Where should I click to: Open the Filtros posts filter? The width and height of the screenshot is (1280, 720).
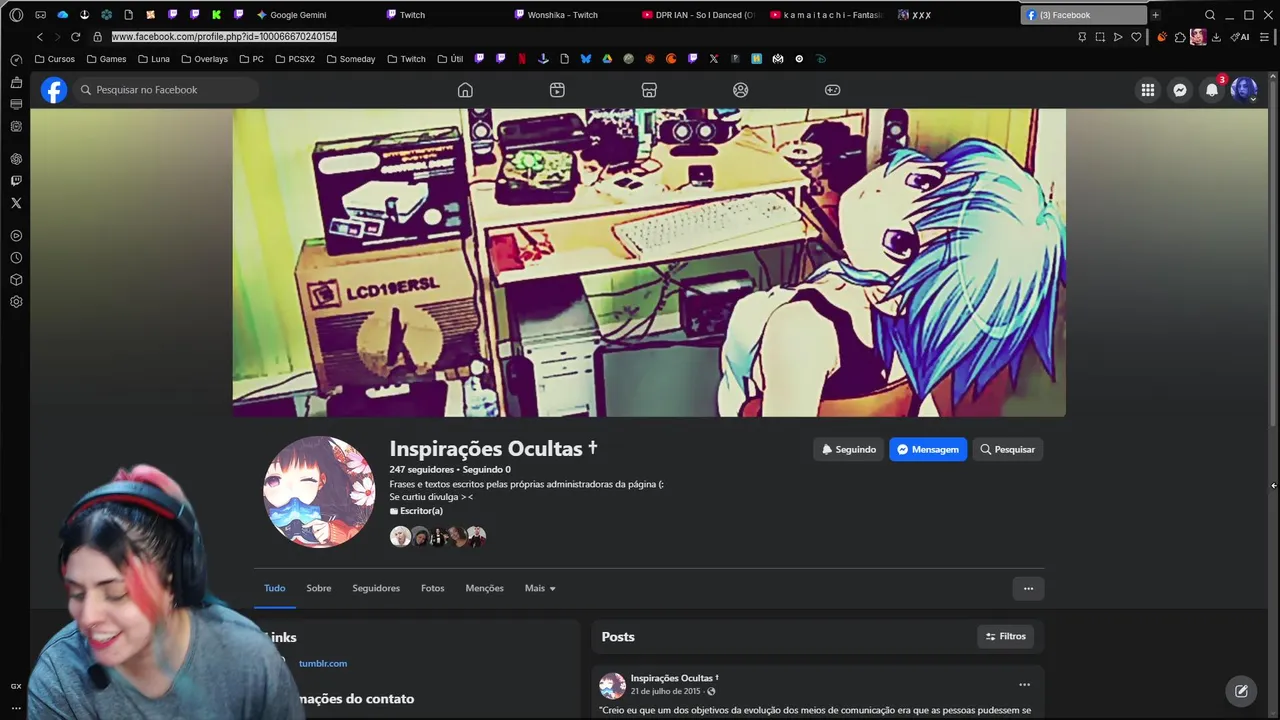(x=1006, y=636)
